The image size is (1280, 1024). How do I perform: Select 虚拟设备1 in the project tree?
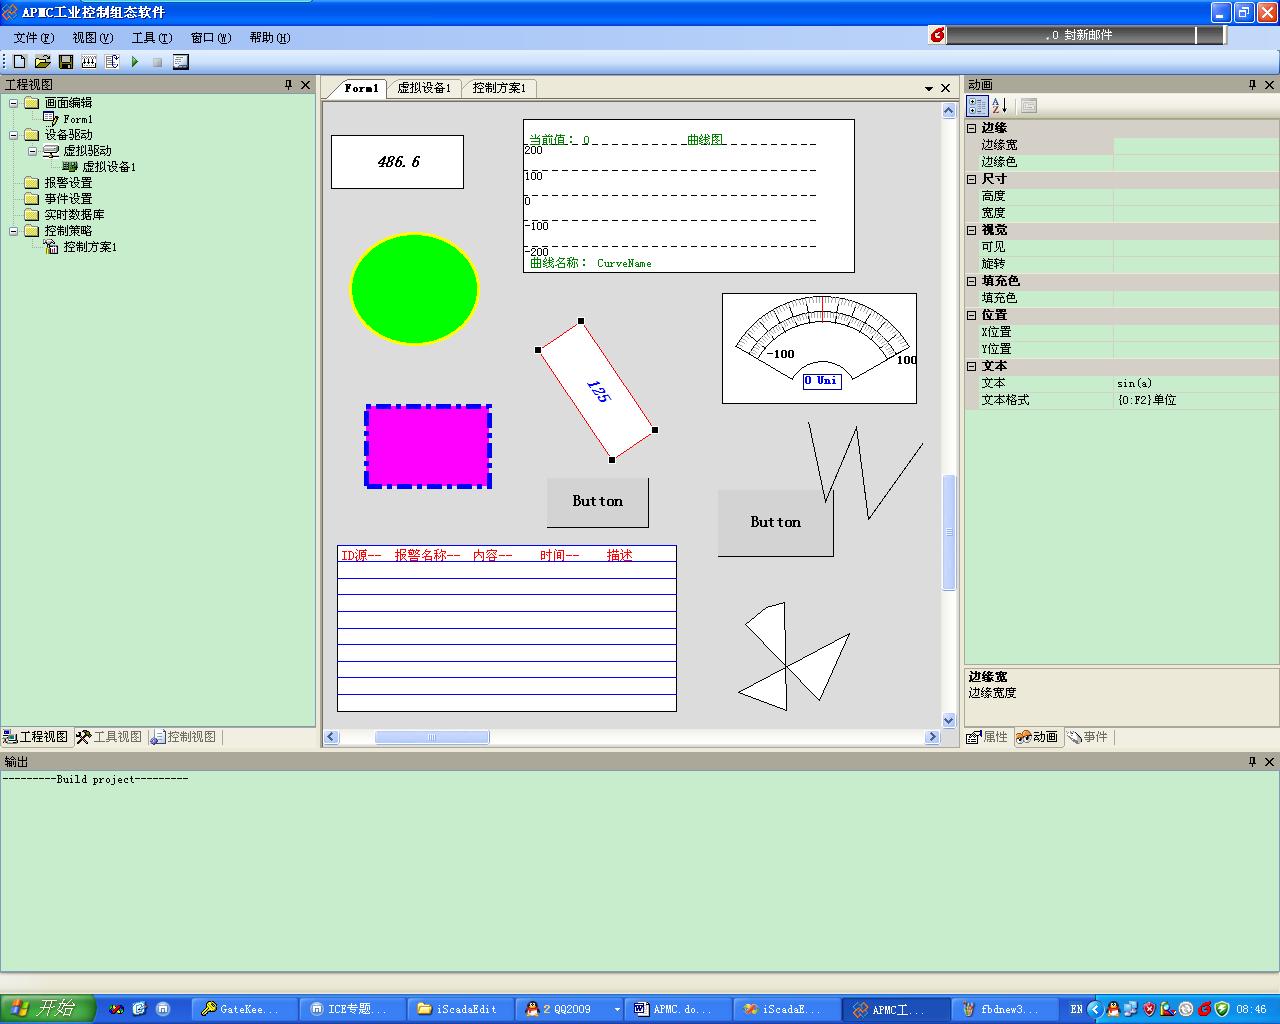108,167
